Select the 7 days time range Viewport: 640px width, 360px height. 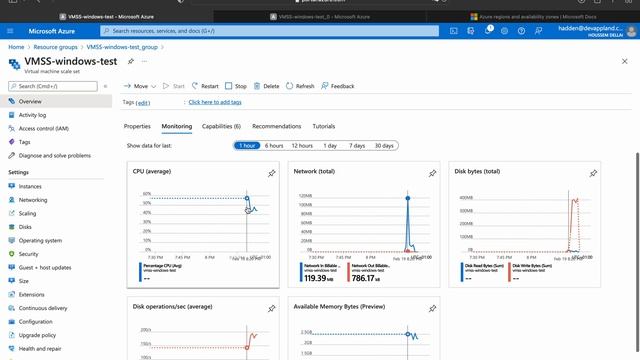click(x=357, y=146)
